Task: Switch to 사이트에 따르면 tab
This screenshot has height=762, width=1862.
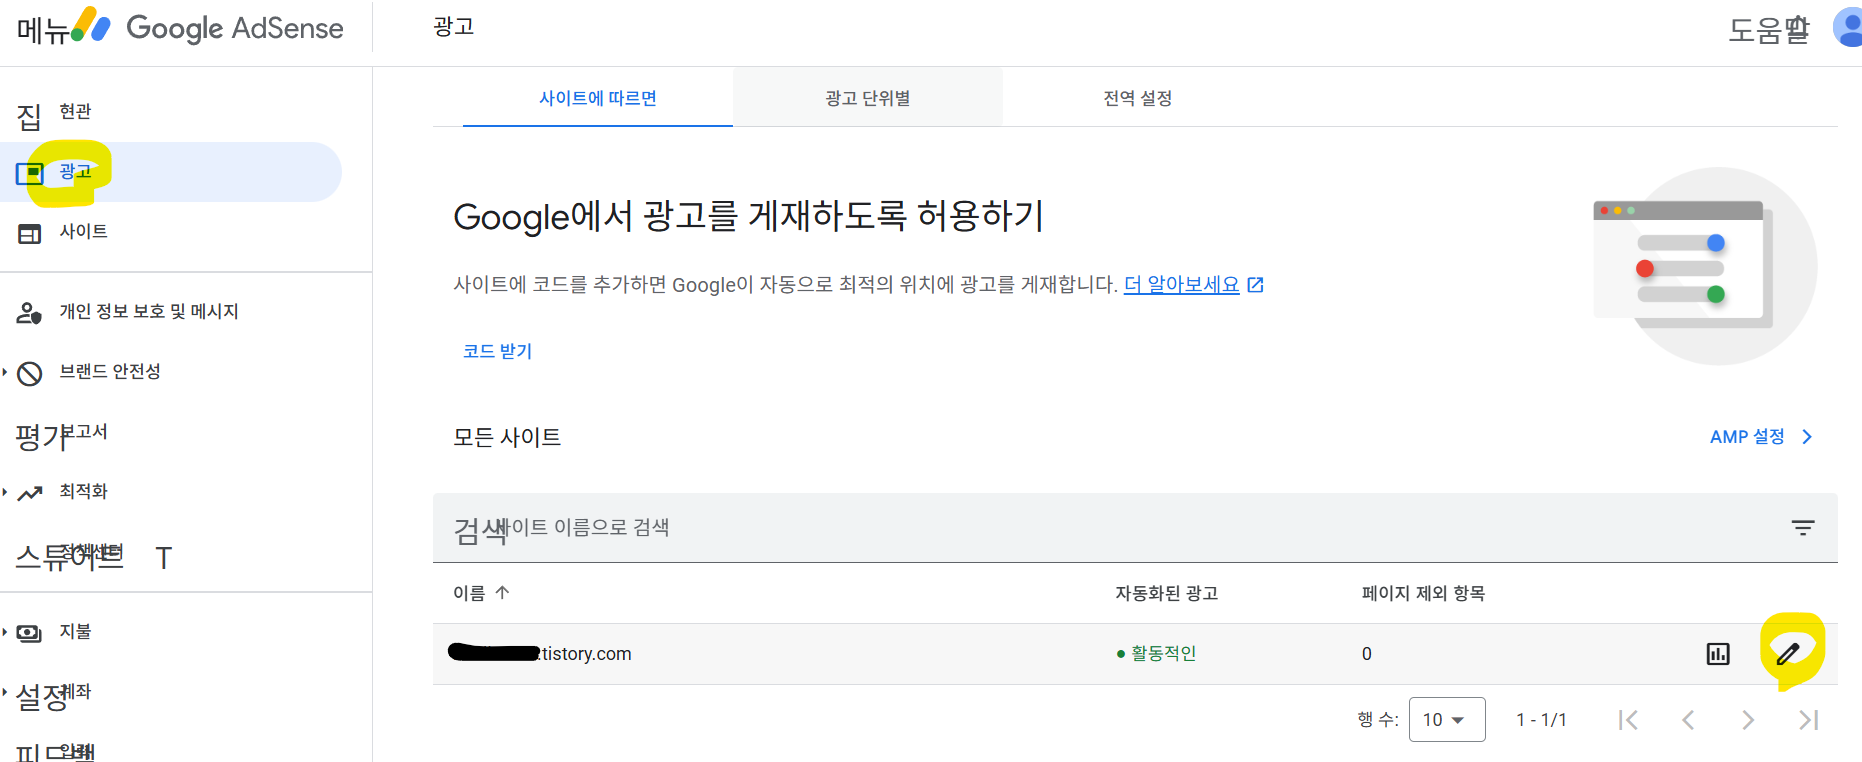Action: click(598, 98)
